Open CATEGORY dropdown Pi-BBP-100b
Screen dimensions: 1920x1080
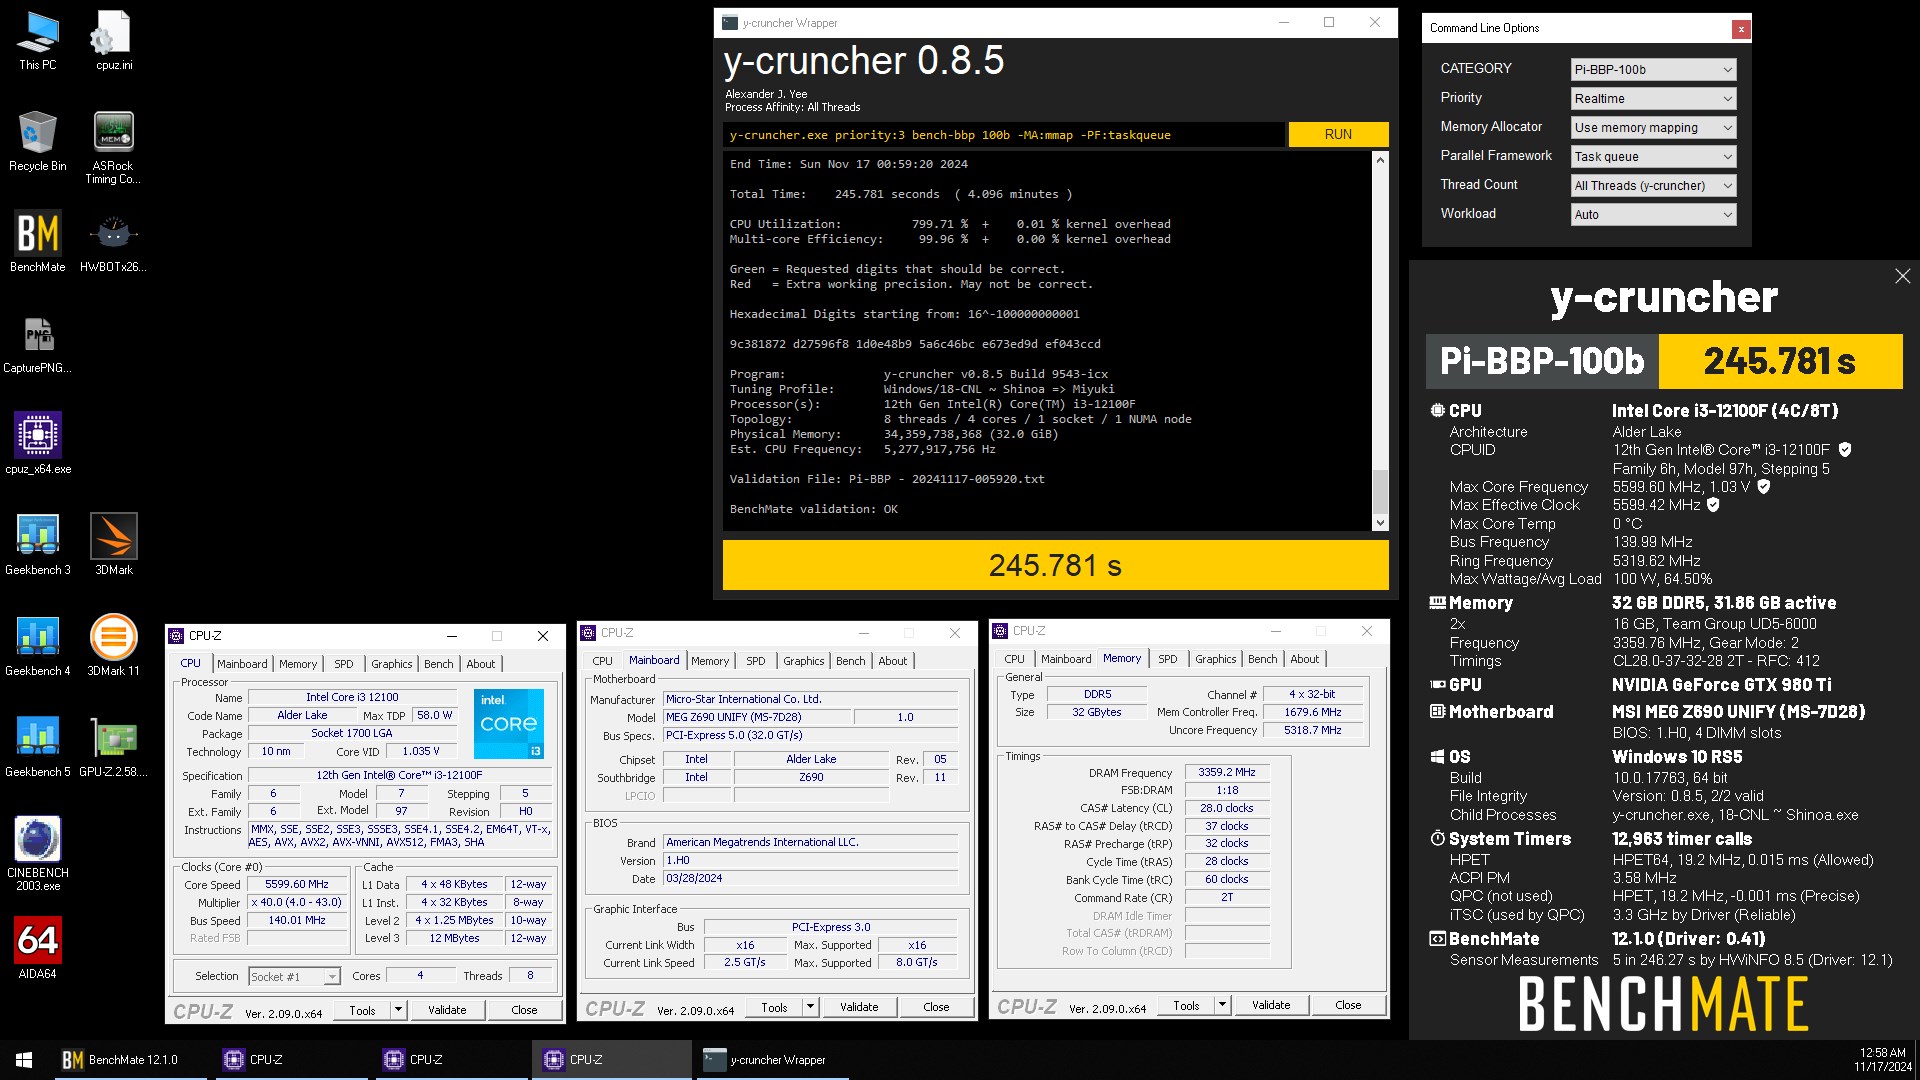(x=1653, y=69)
